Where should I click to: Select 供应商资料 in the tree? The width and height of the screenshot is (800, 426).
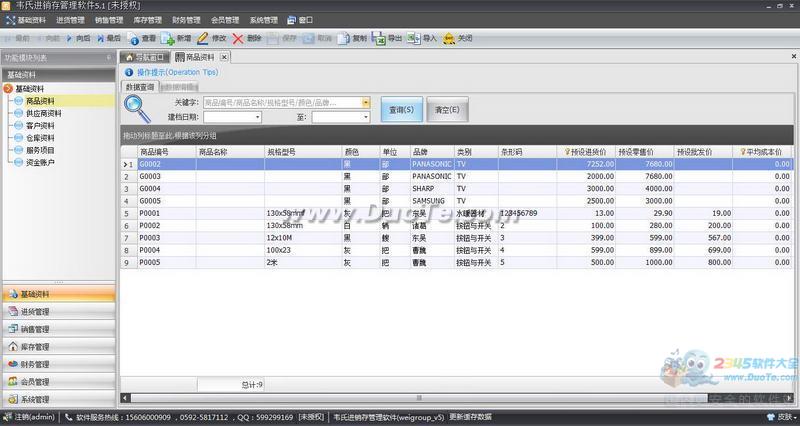click(x=44, y=113)
